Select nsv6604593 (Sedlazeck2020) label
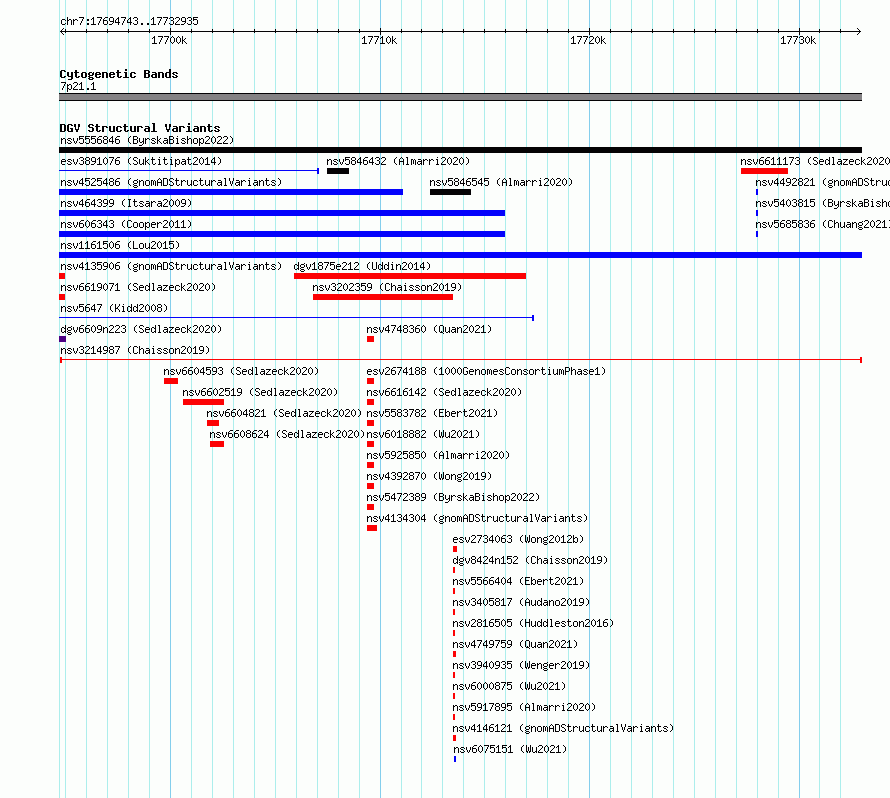 click(x=241, y=371)
